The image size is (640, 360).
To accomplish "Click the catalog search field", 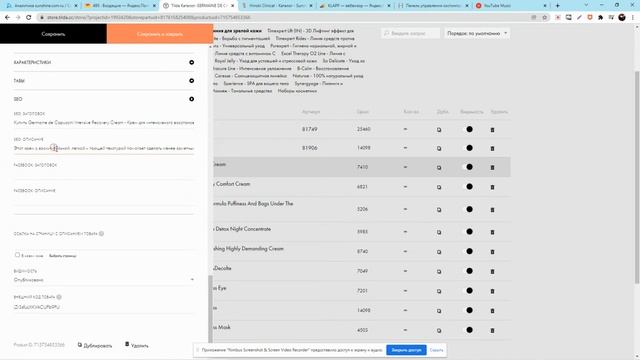I will (x=411, y=33).
